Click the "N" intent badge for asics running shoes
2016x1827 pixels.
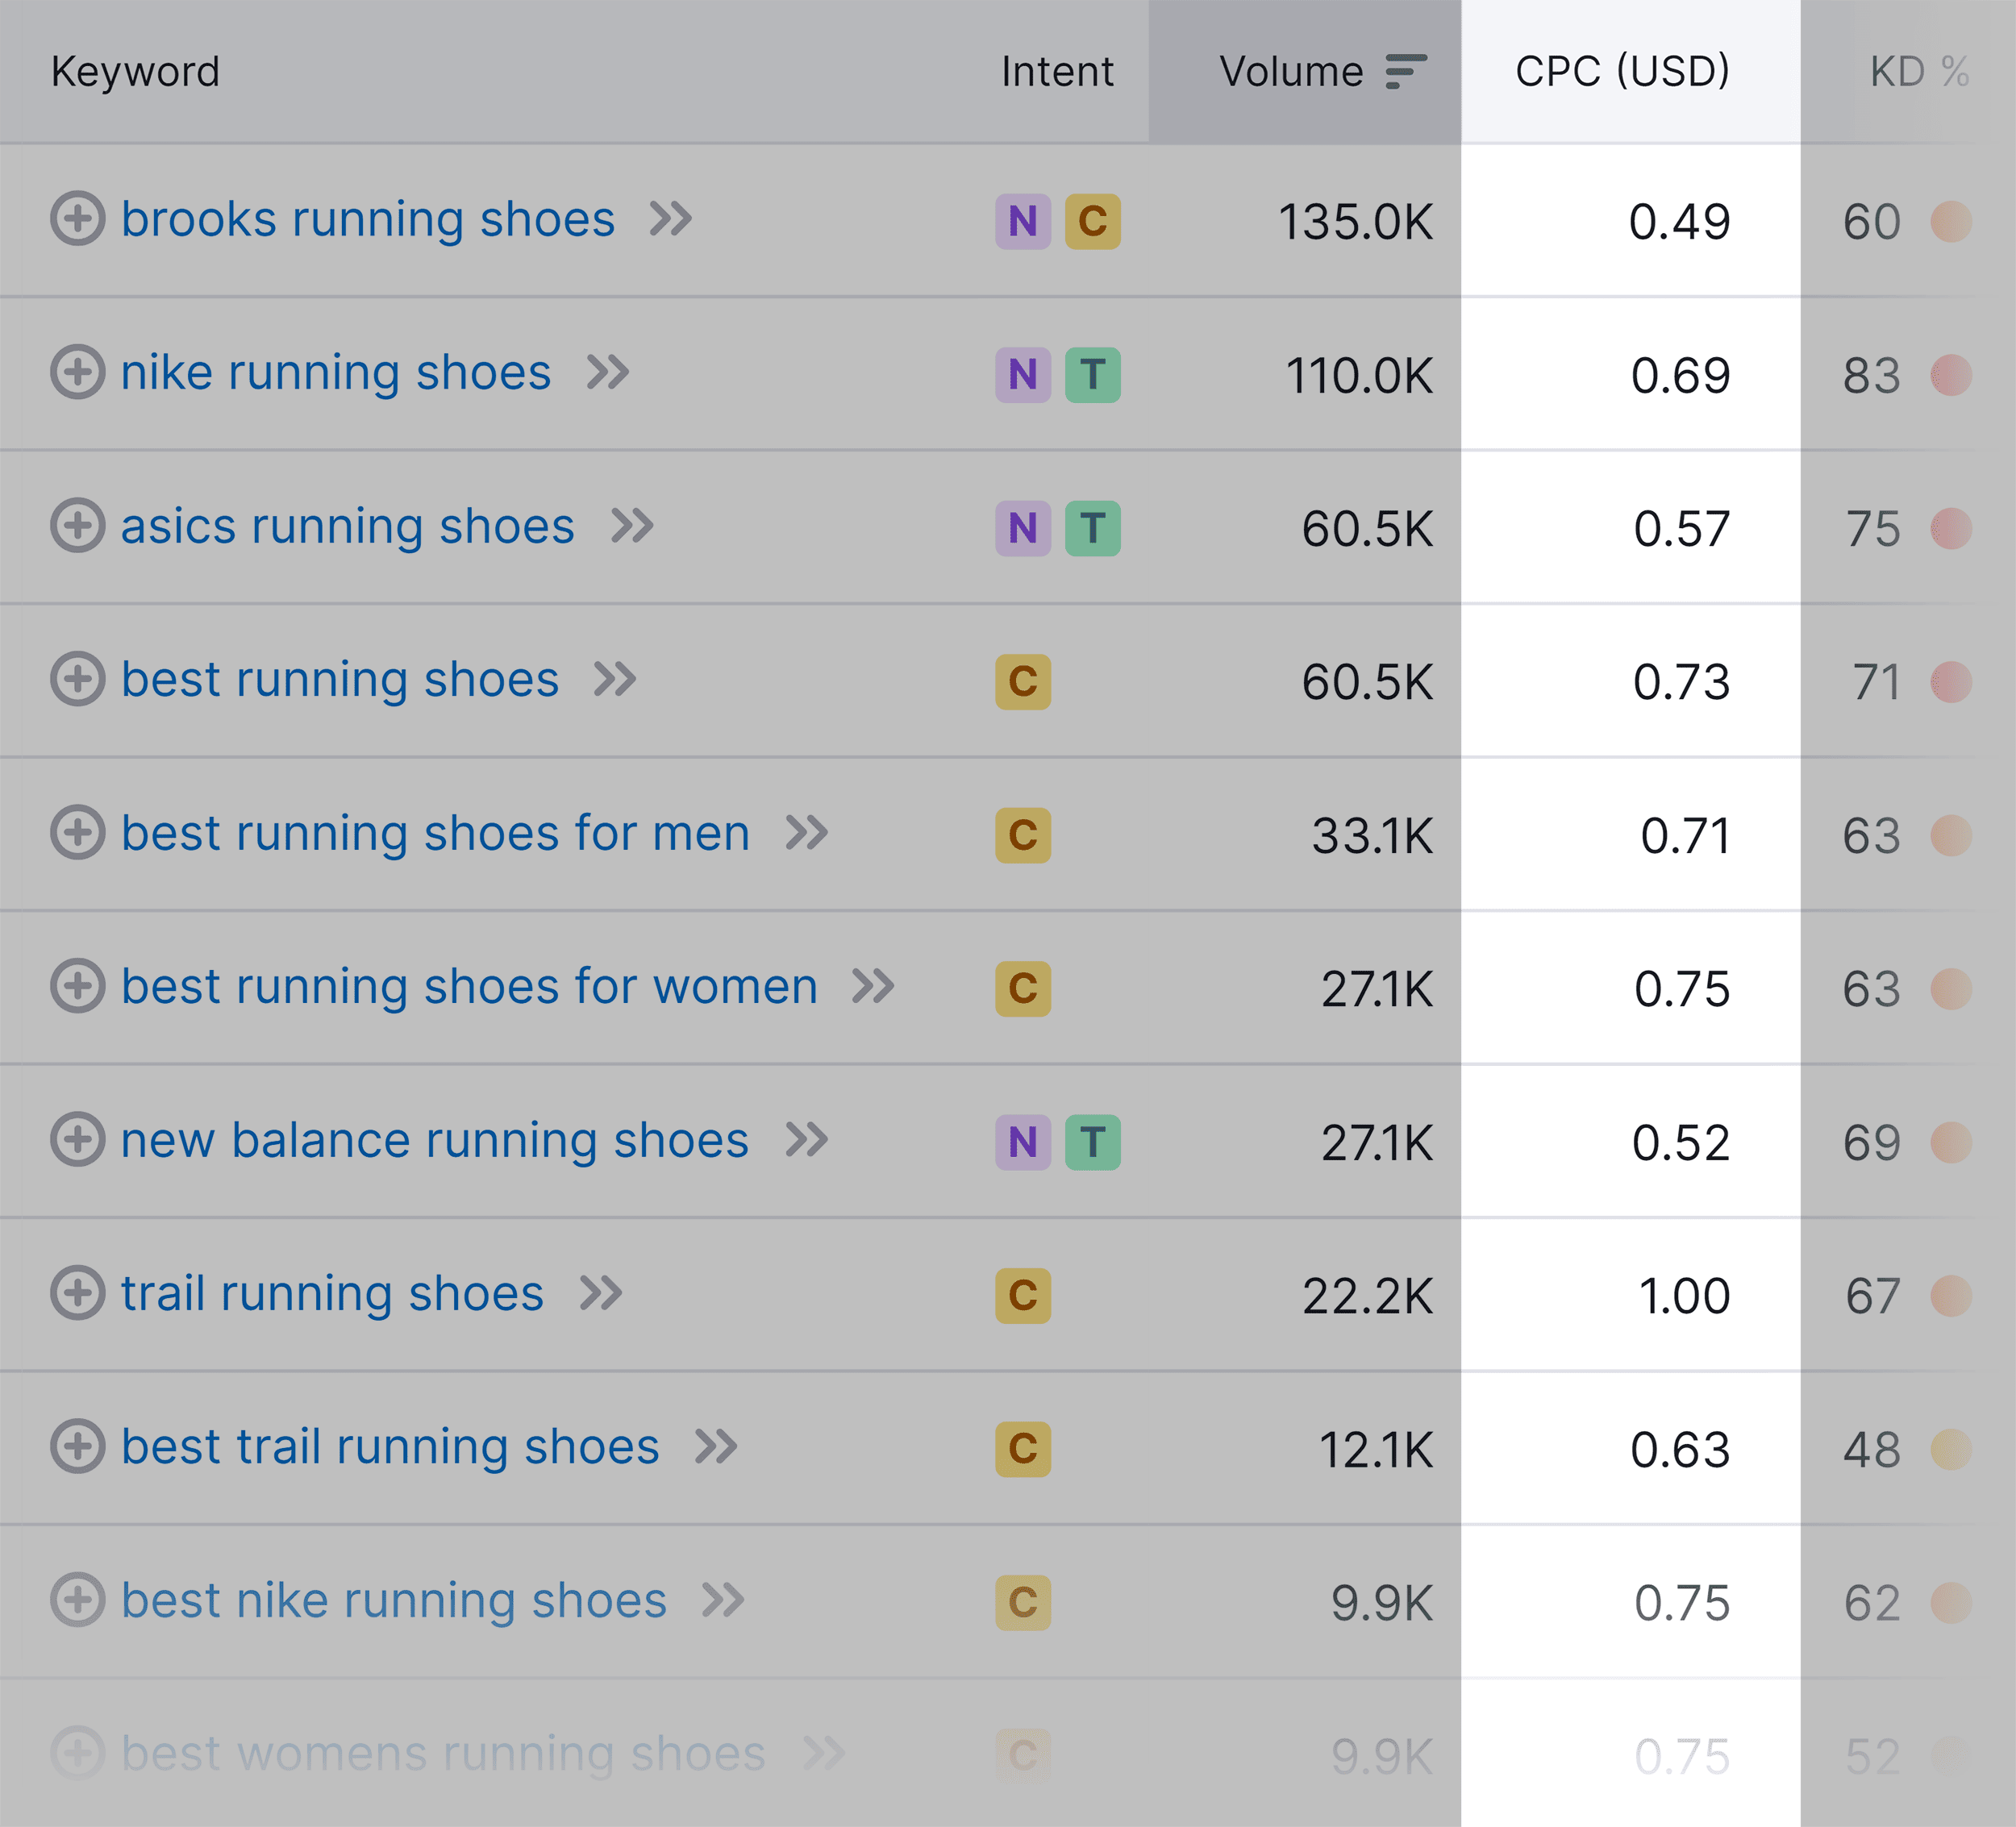click(1022, 529)
